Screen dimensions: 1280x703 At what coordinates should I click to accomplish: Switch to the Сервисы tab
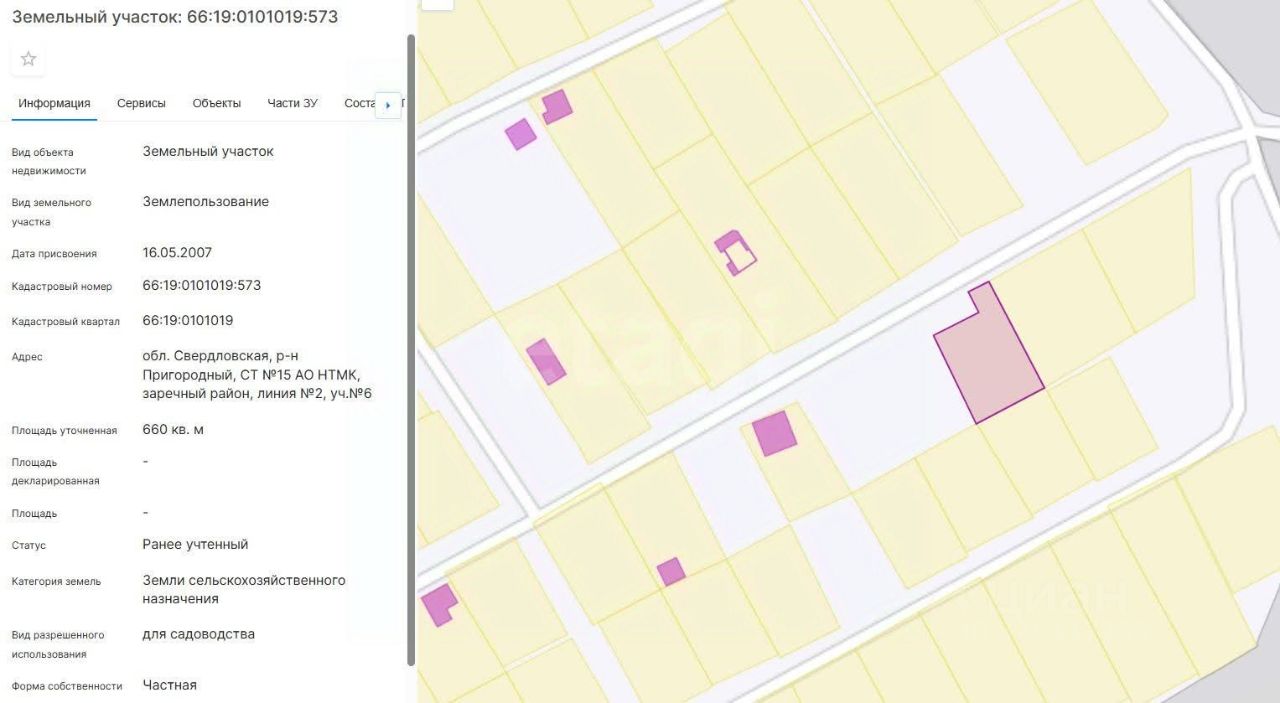point(141,103)
